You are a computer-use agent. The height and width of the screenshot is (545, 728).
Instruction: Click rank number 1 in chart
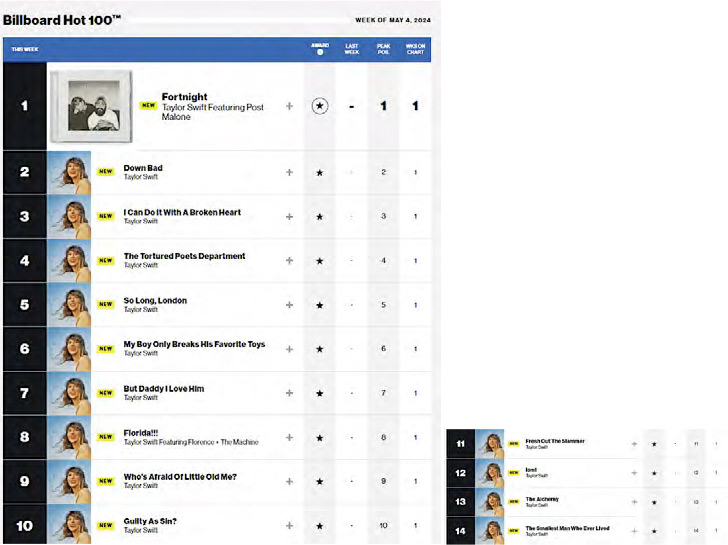[25, 106]
